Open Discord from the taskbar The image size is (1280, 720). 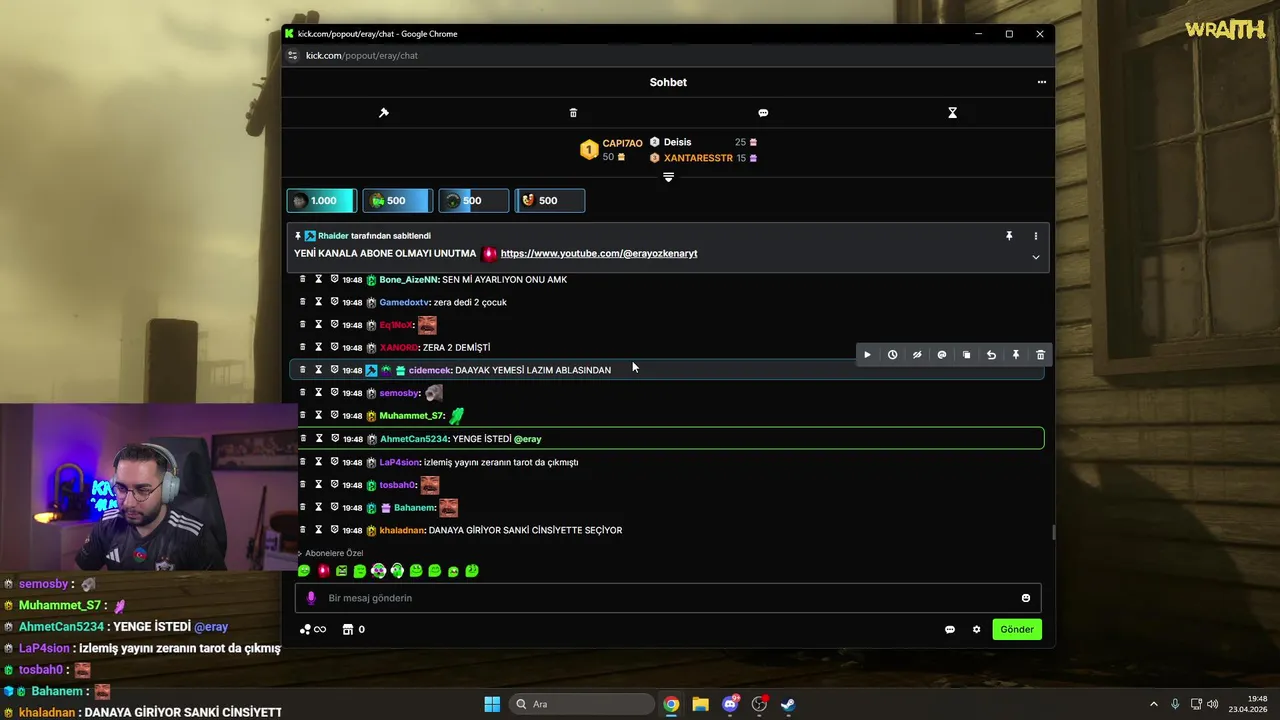pyautogui.click(x=730, y=704)
